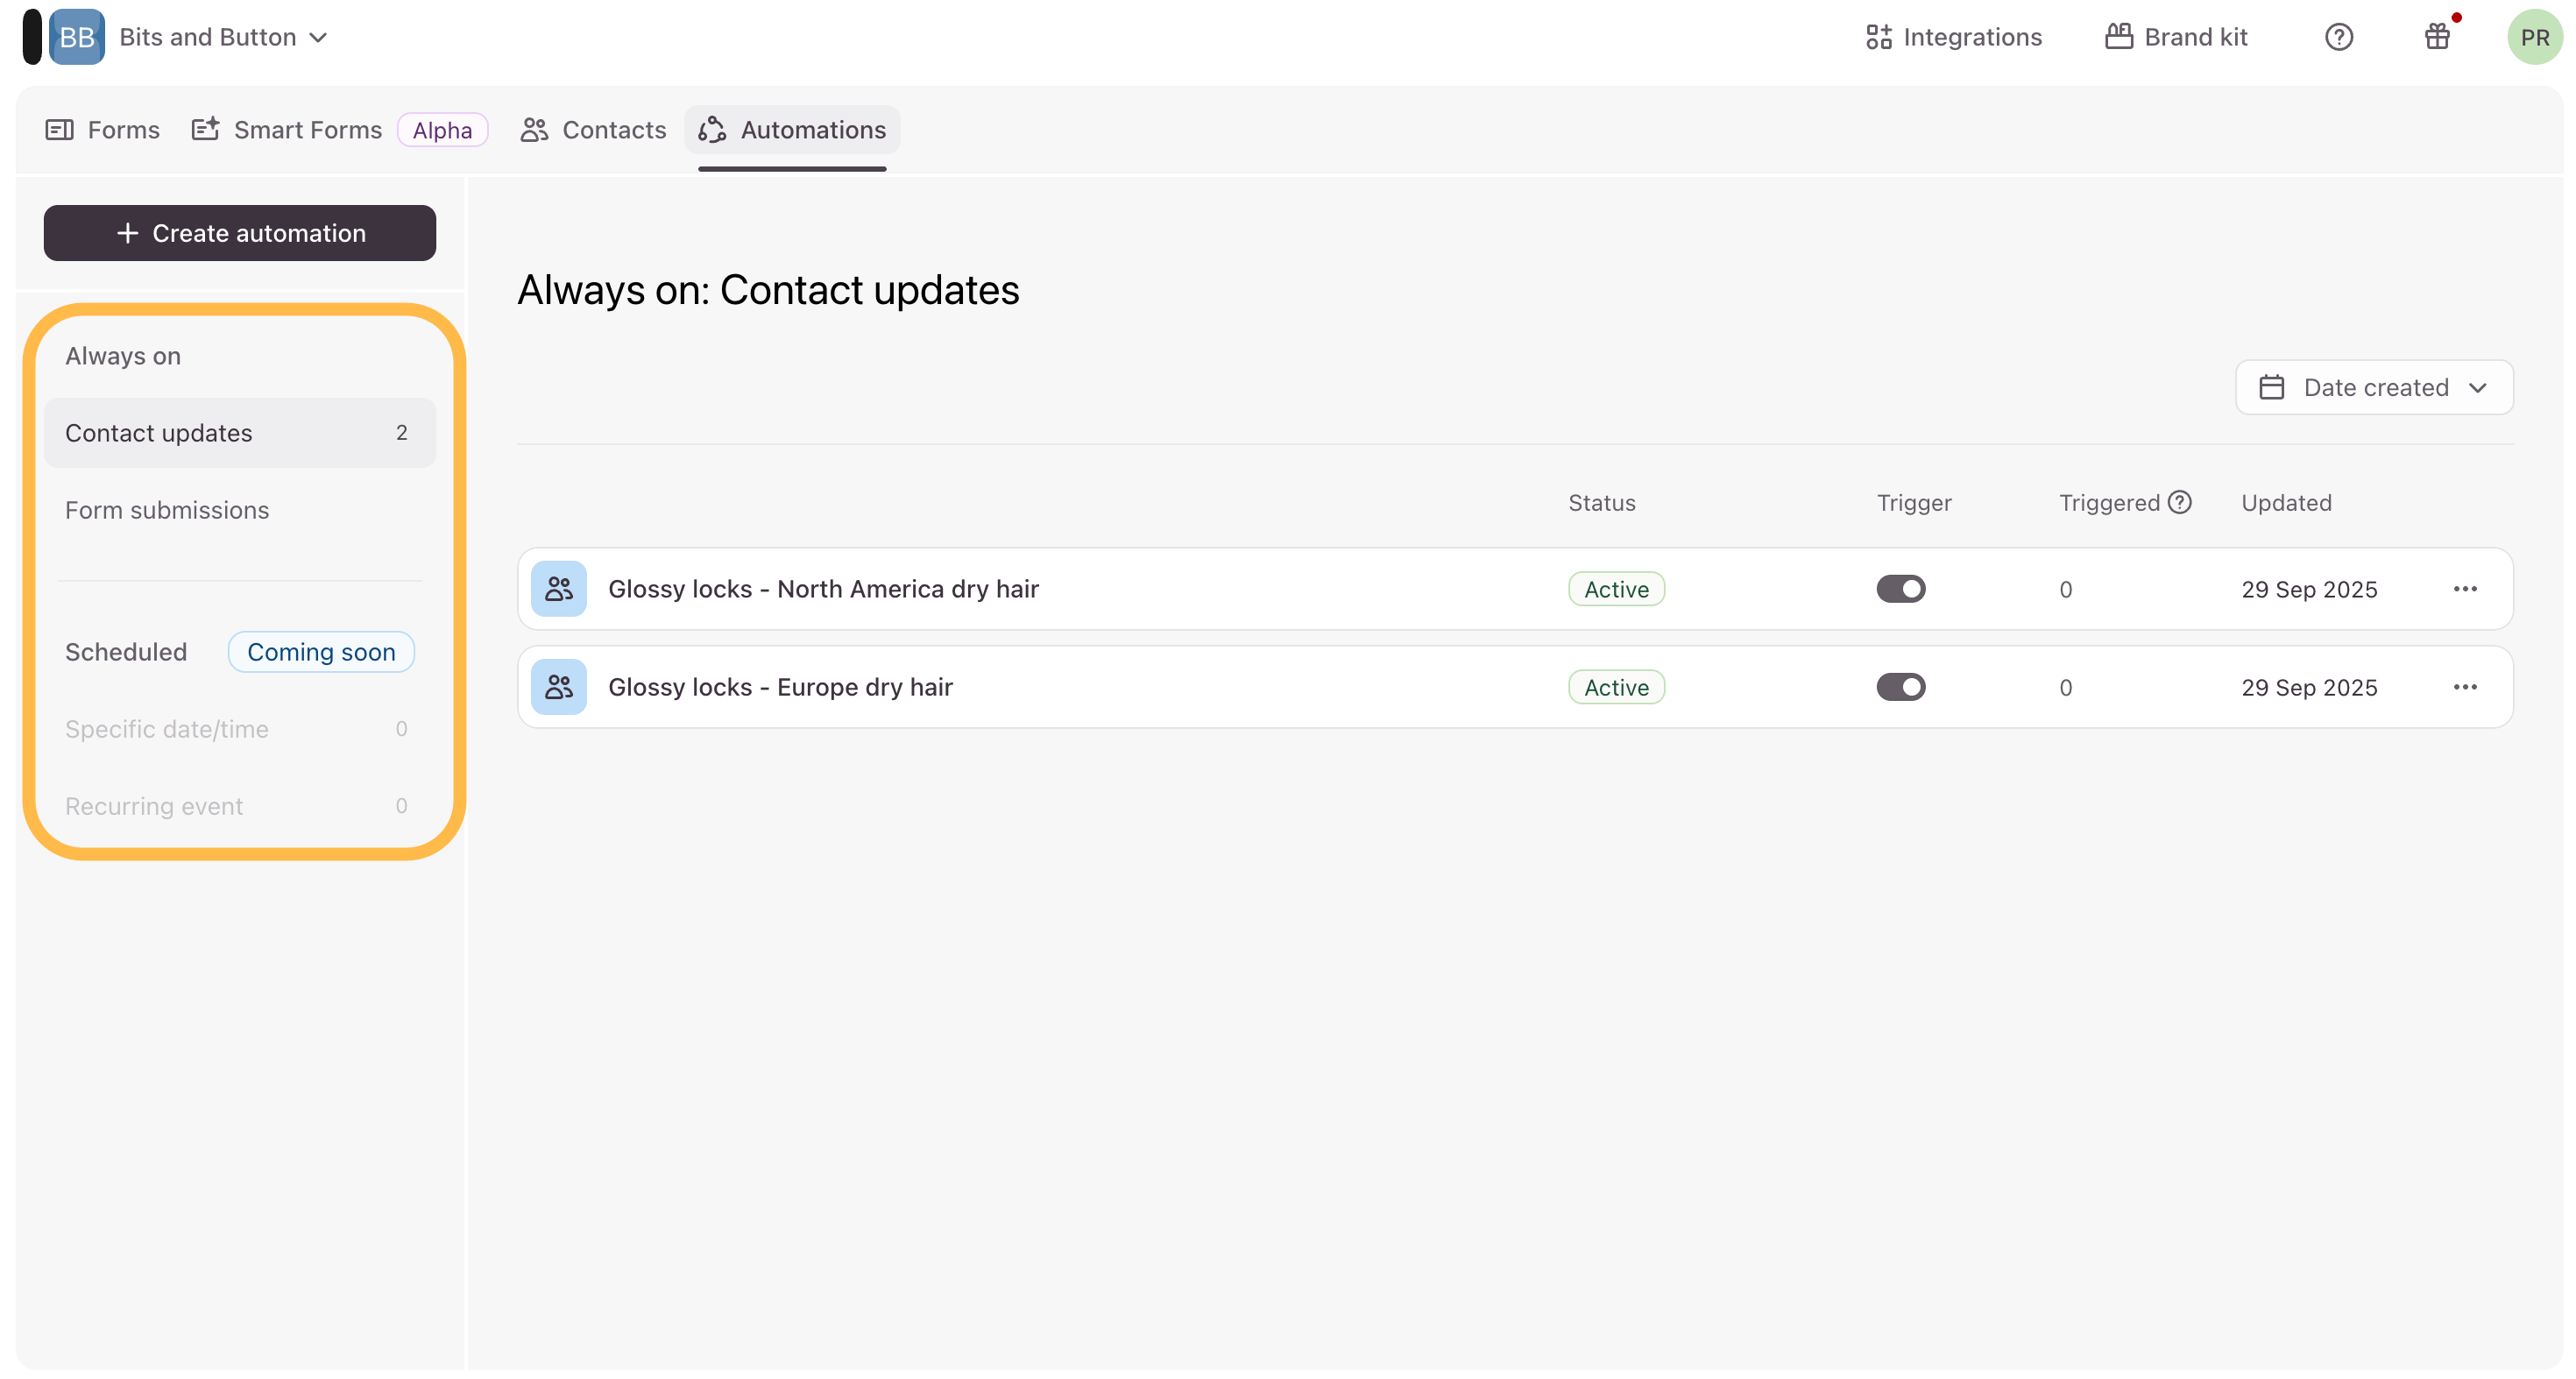Click the BB workspace logo icon
Viewport: 2576px width, 1379px height.
click(x=76, y=37)
